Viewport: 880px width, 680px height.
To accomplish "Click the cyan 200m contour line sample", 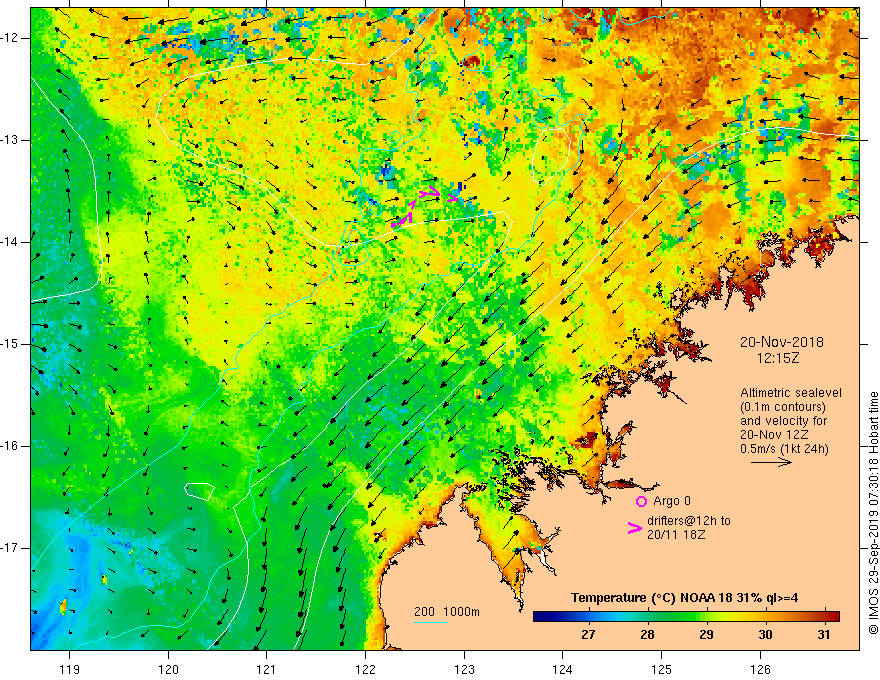I will [x=430, y=622].
